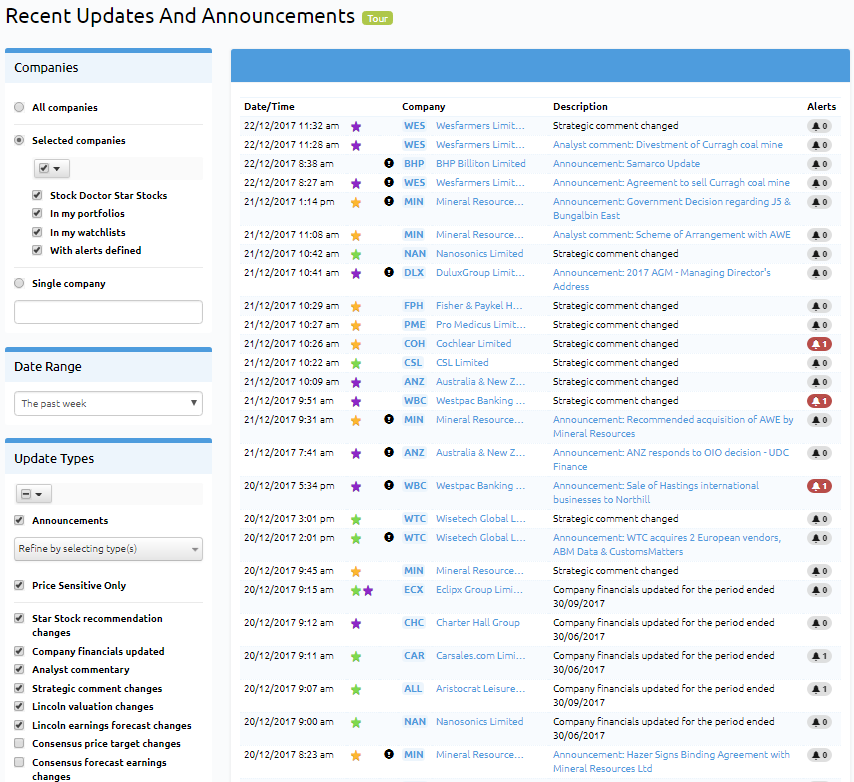Click in the Single company search field
This screenshot has height=782, width=854.
coord(108,312)
